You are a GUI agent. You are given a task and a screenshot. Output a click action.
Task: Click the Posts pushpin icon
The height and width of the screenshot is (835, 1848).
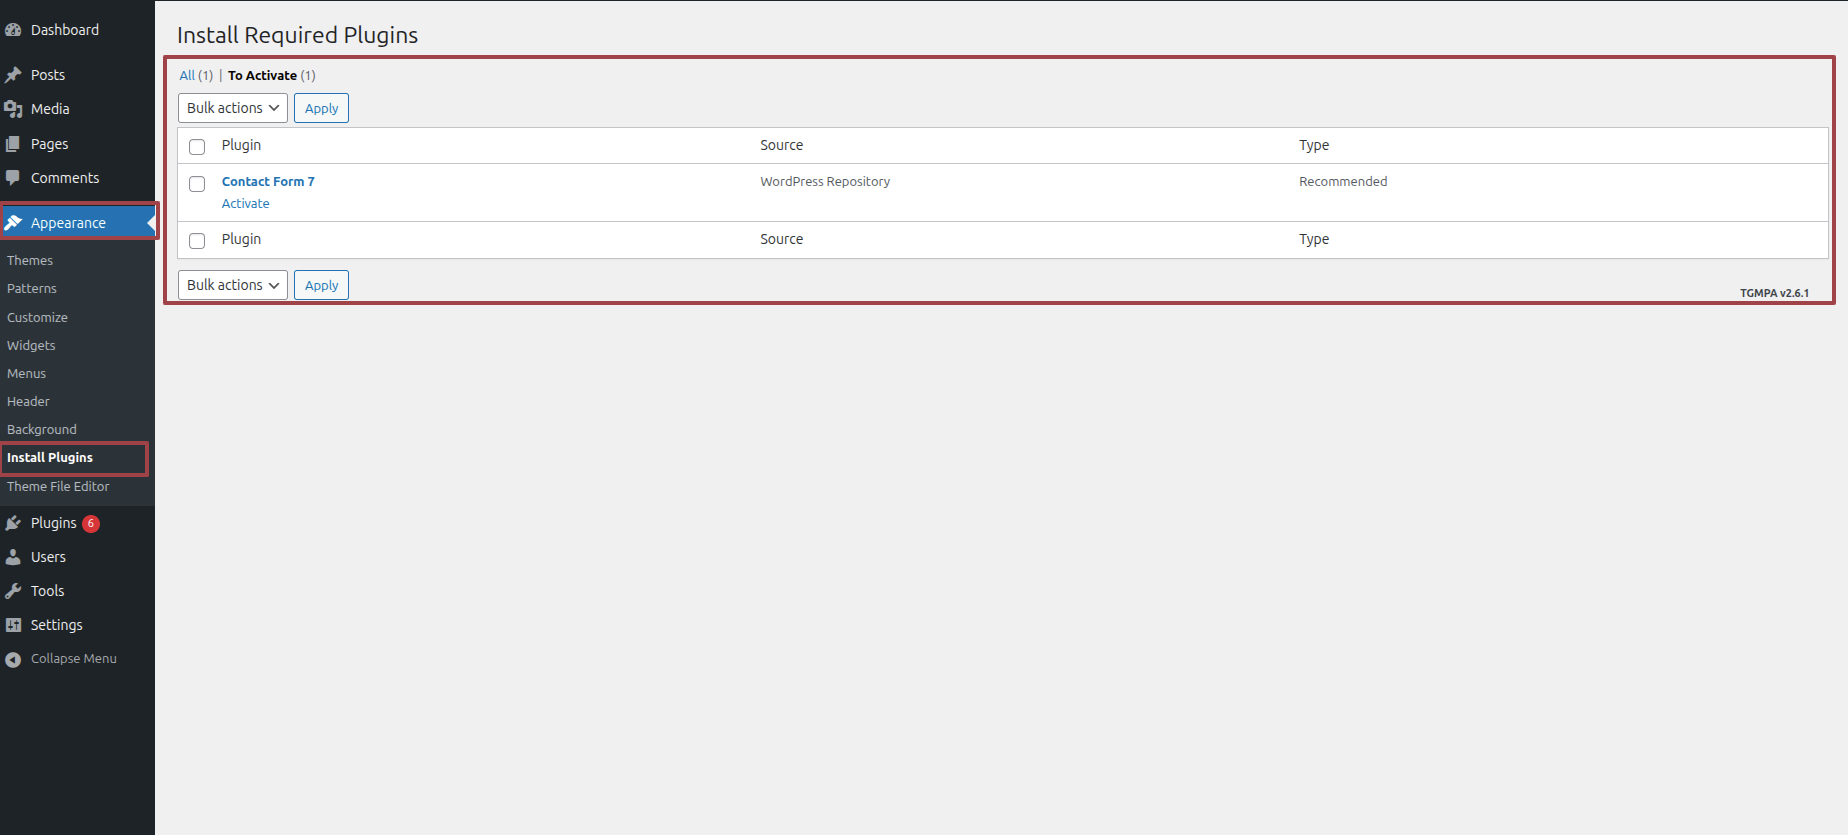13,75
